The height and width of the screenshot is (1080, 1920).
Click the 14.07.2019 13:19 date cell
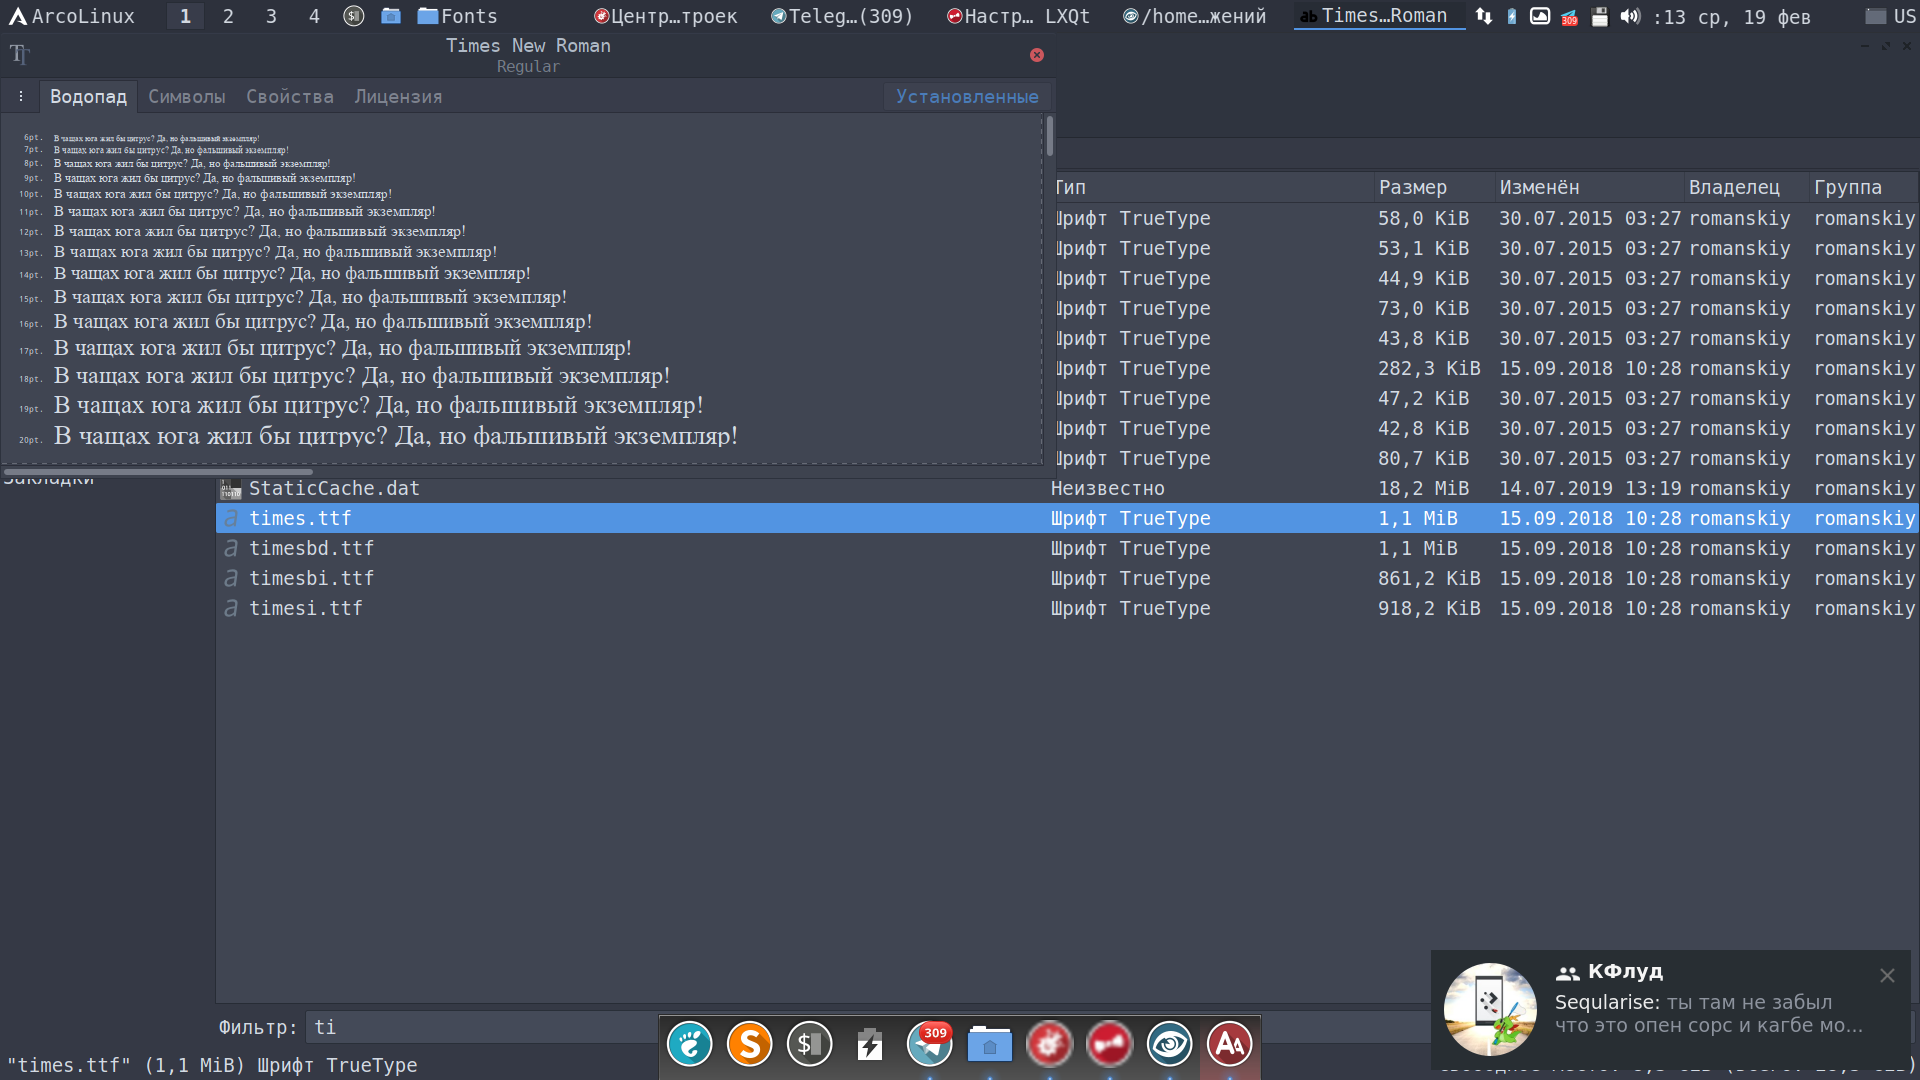point(1590,488)
